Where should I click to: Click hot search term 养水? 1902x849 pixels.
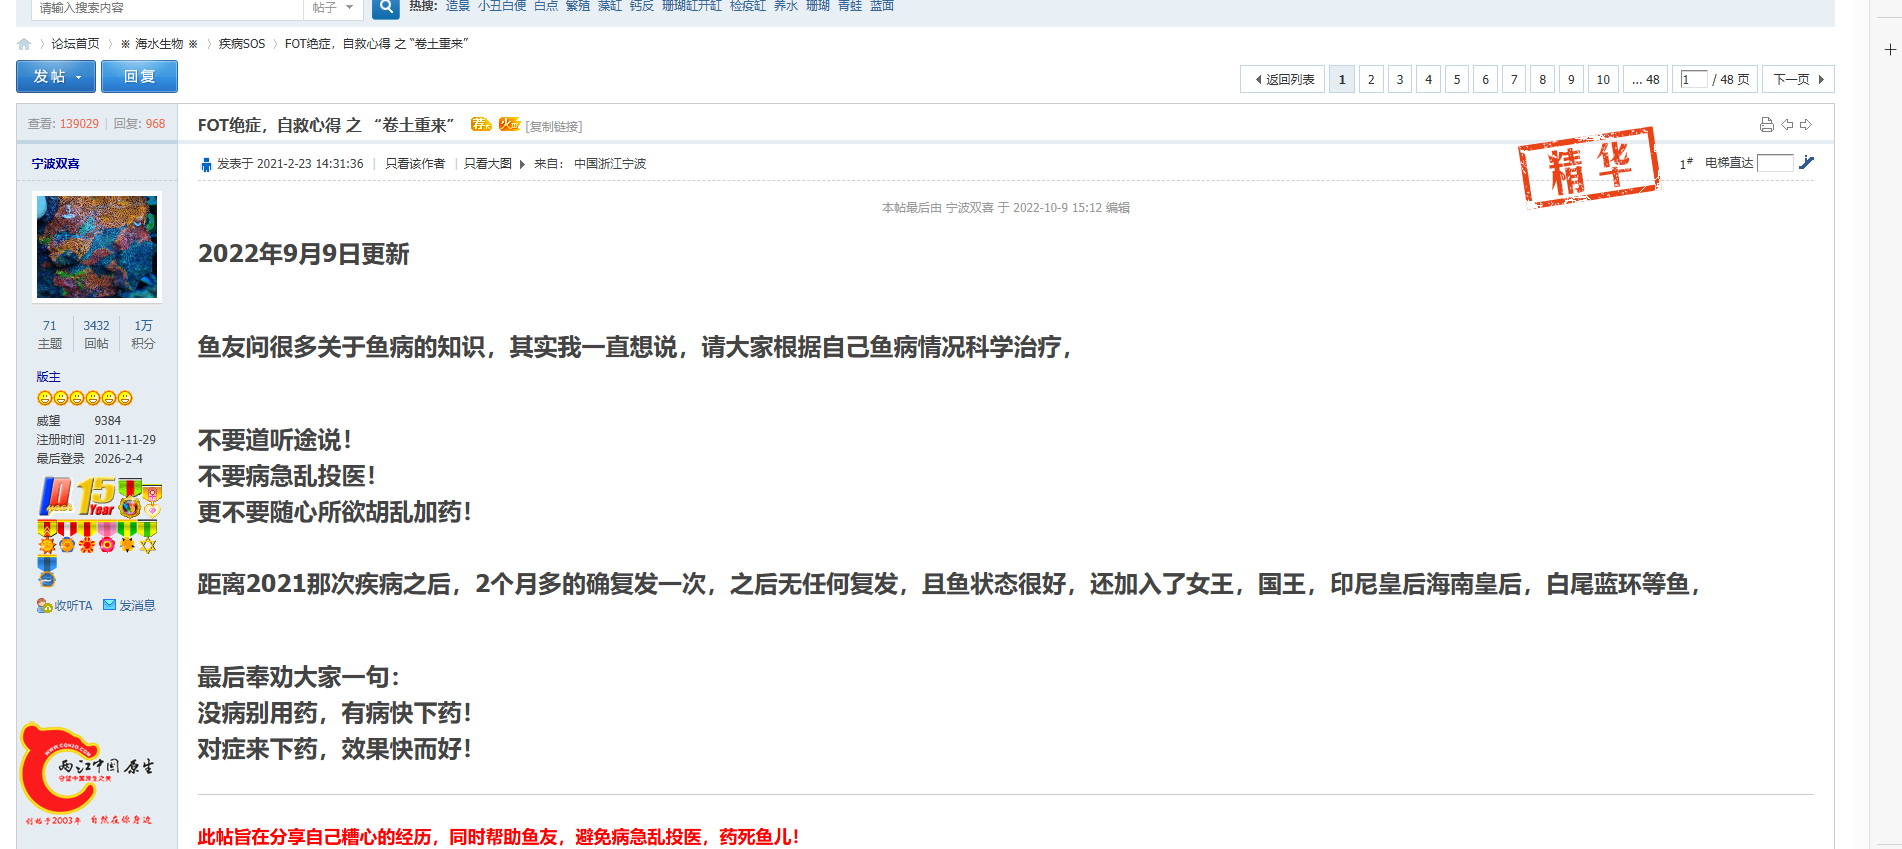786,6
